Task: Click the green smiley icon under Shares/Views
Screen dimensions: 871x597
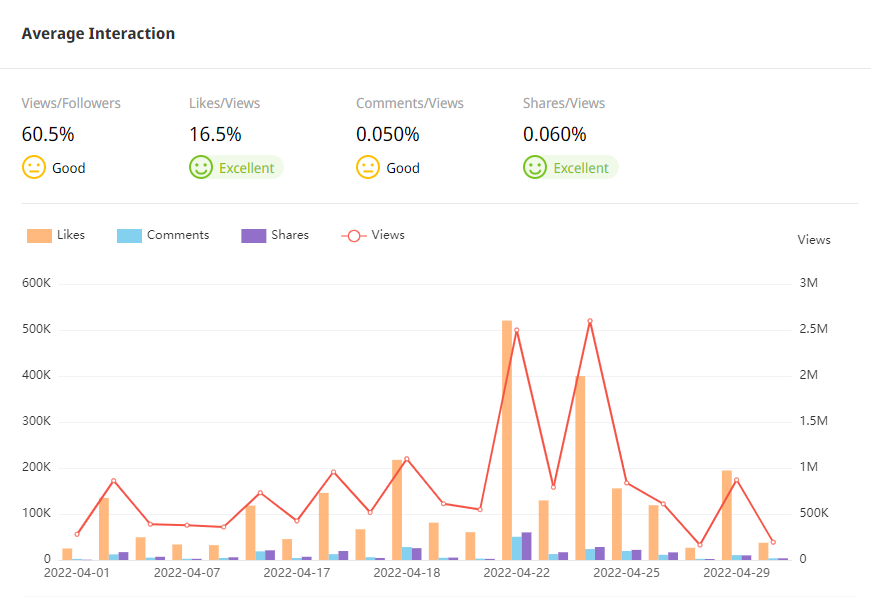Action: click(x=535, y=167)
